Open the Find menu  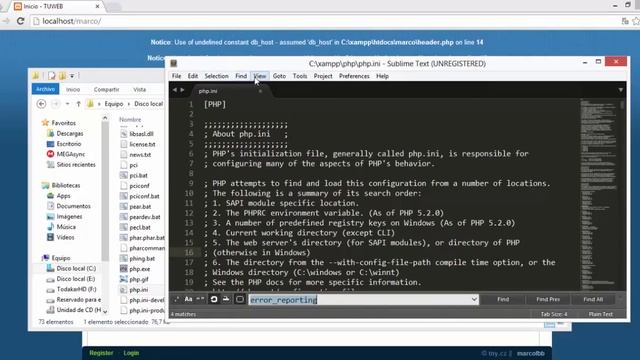pyautogui.click(x=241, y=76)
